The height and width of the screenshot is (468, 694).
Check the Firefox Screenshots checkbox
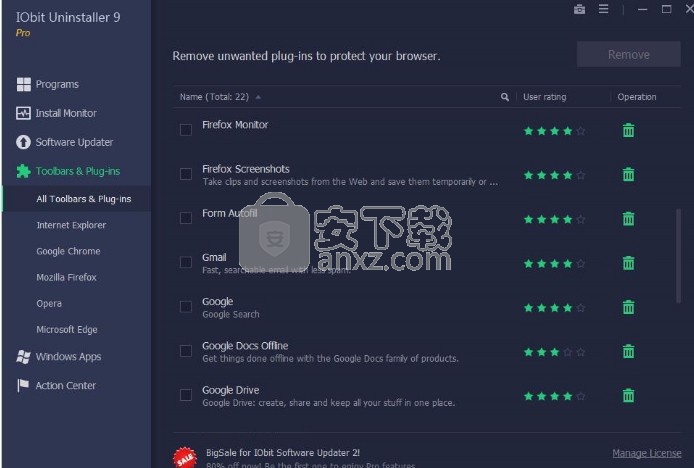(x=186, y=174)
